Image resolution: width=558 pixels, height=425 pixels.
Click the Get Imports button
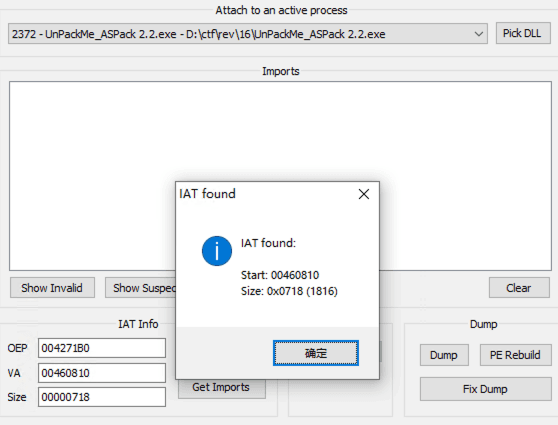222,388
